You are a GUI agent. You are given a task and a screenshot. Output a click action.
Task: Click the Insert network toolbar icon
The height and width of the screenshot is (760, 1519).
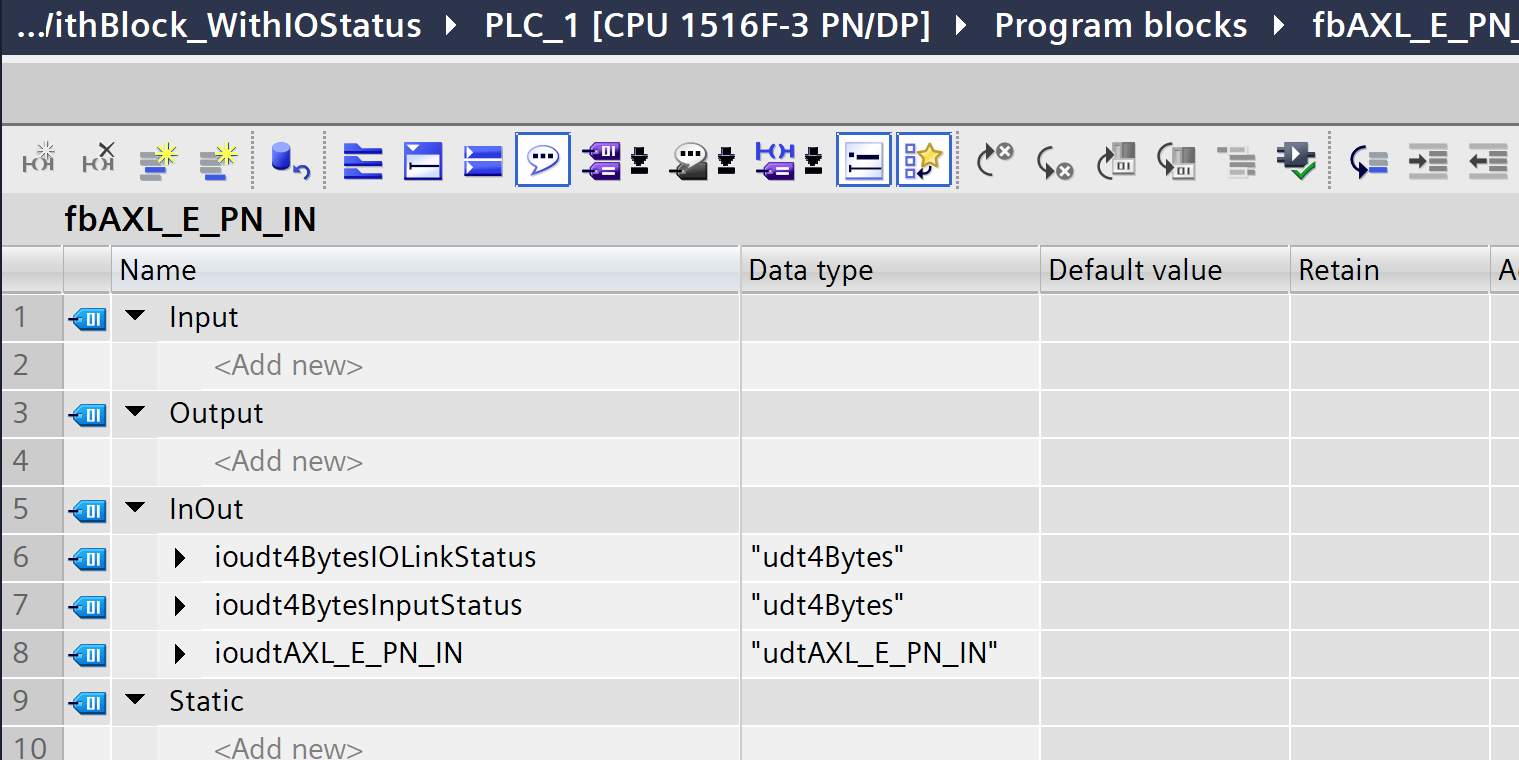pos(39,160)
